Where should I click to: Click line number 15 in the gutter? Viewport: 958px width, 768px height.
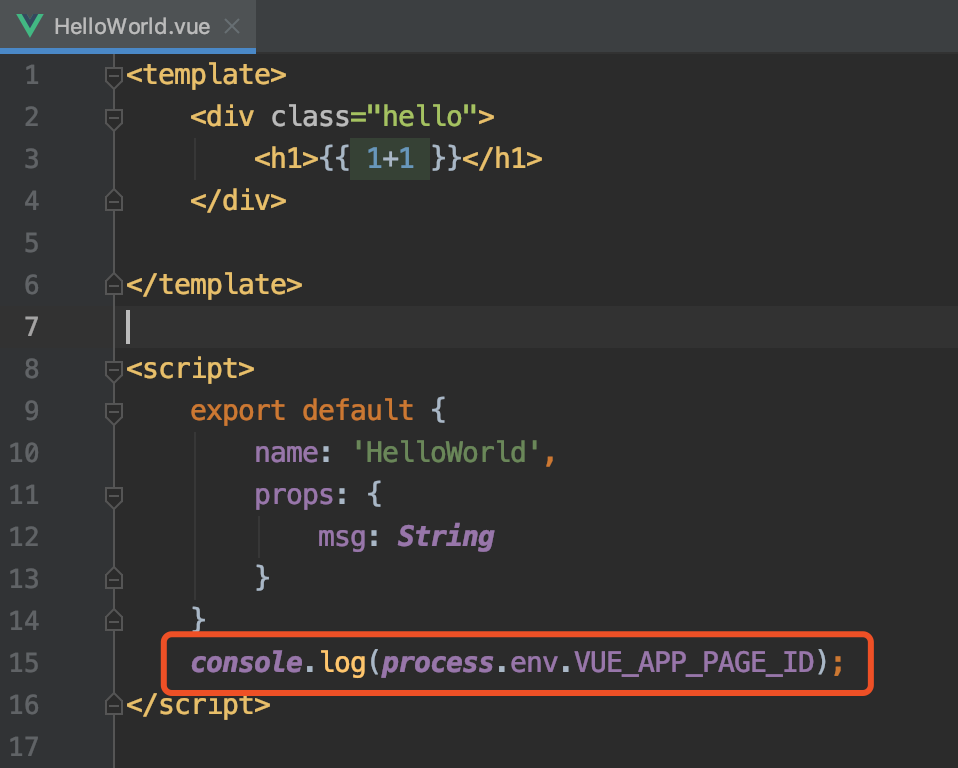point(24,663)
